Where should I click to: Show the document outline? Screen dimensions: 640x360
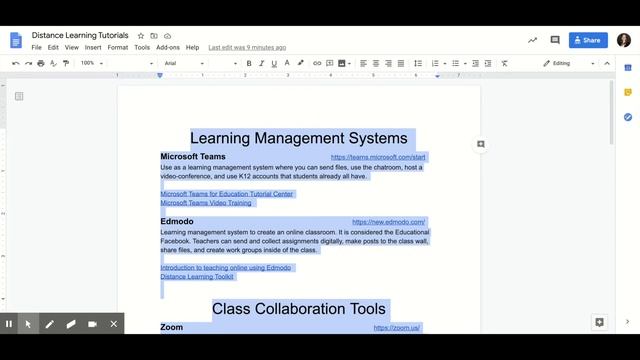[19, 96]
